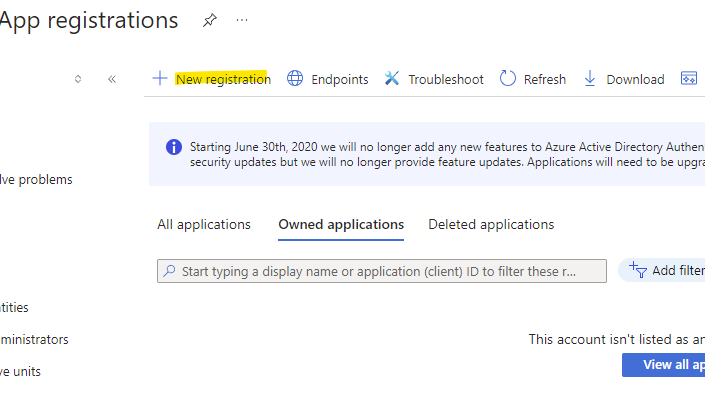Click the Endpoints globe icon
Screen dimensions: 705x397
click(295, 78)
